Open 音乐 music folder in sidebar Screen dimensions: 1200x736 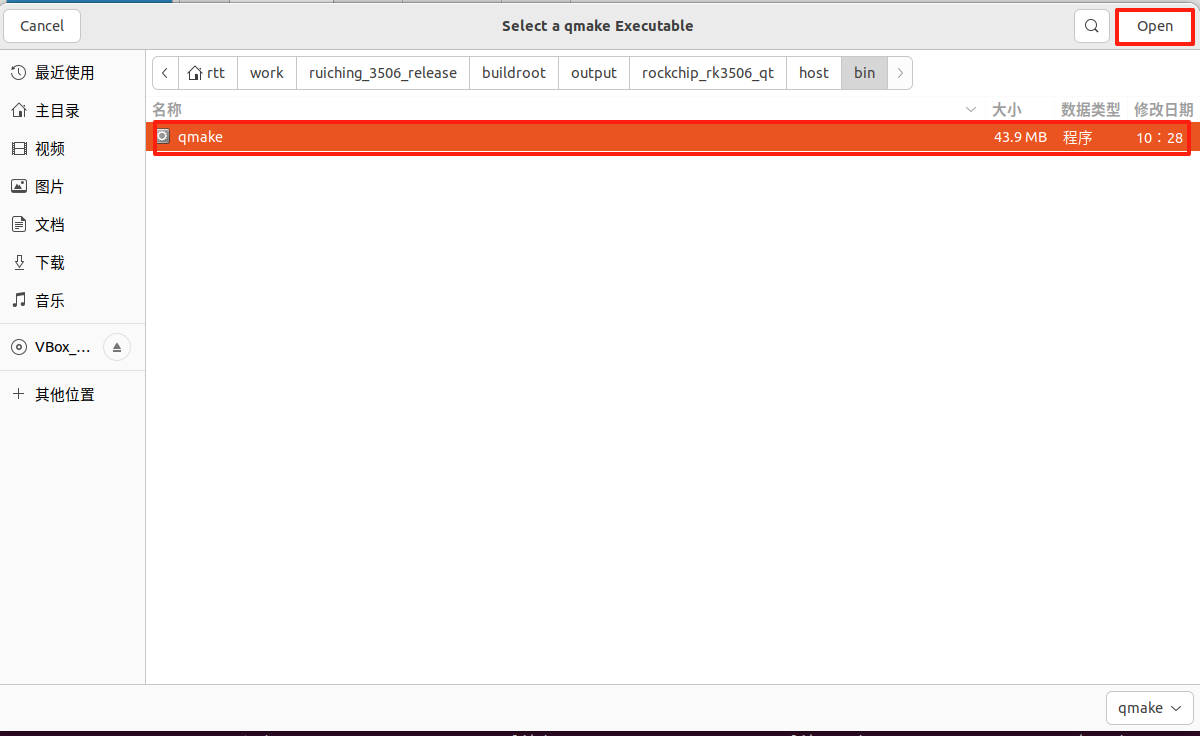tap(50, 301)
